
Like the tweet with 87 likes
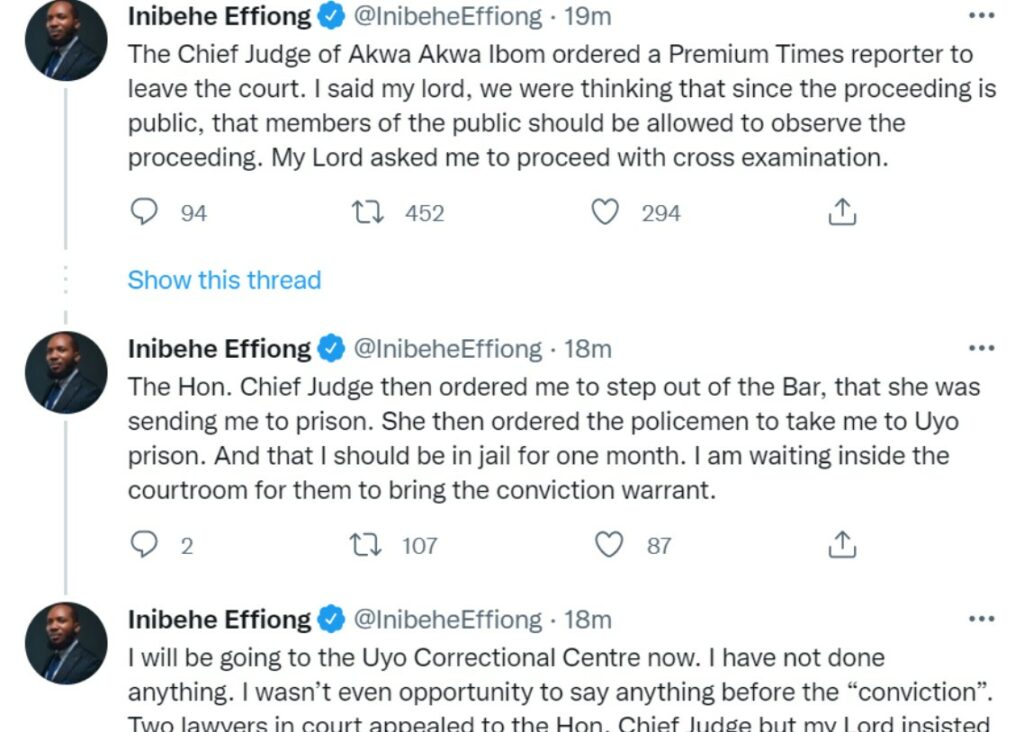click(609, 544)
